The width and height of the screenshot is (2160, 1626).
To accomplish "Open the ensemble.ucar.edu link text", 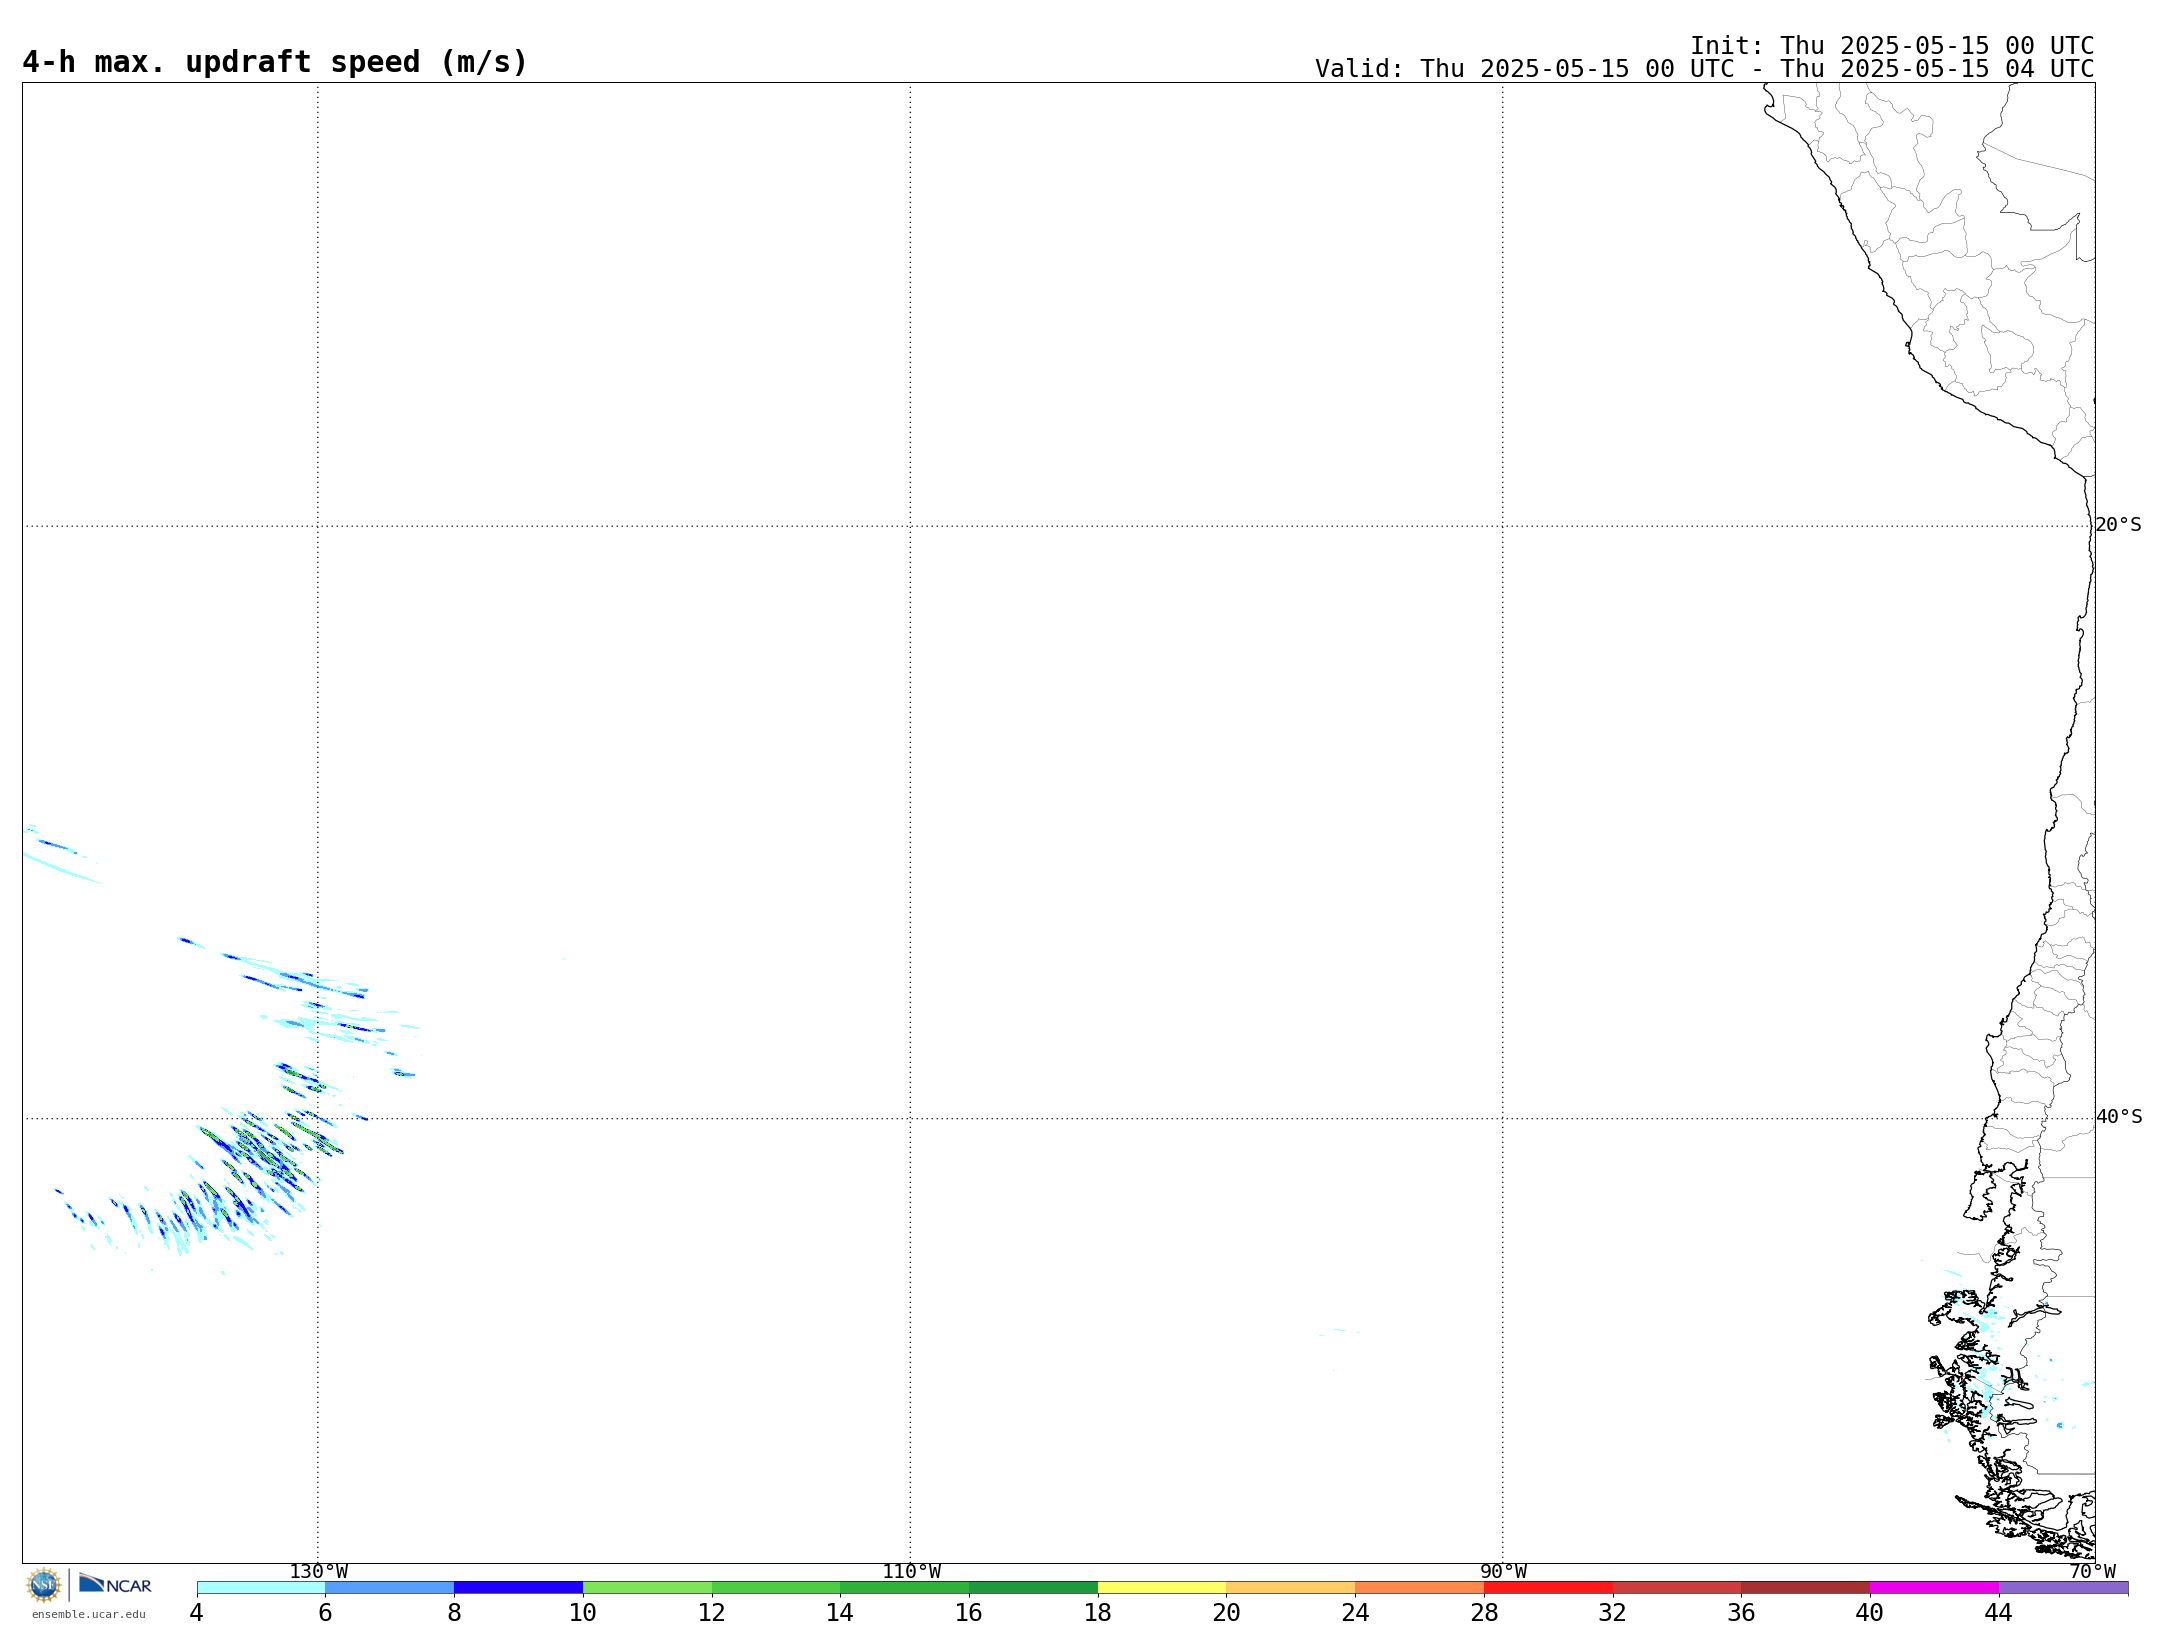I will 89,1614.
